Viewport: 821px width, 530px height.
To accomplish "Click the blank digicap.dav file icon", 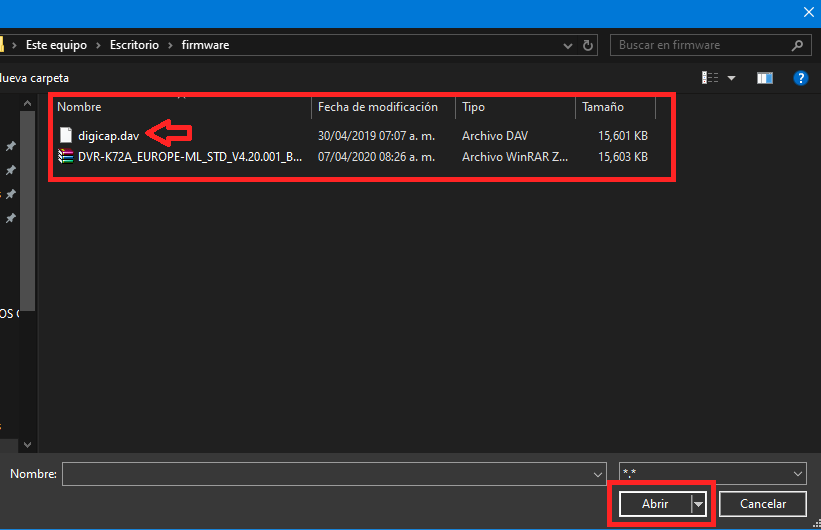I will [66, 135].
